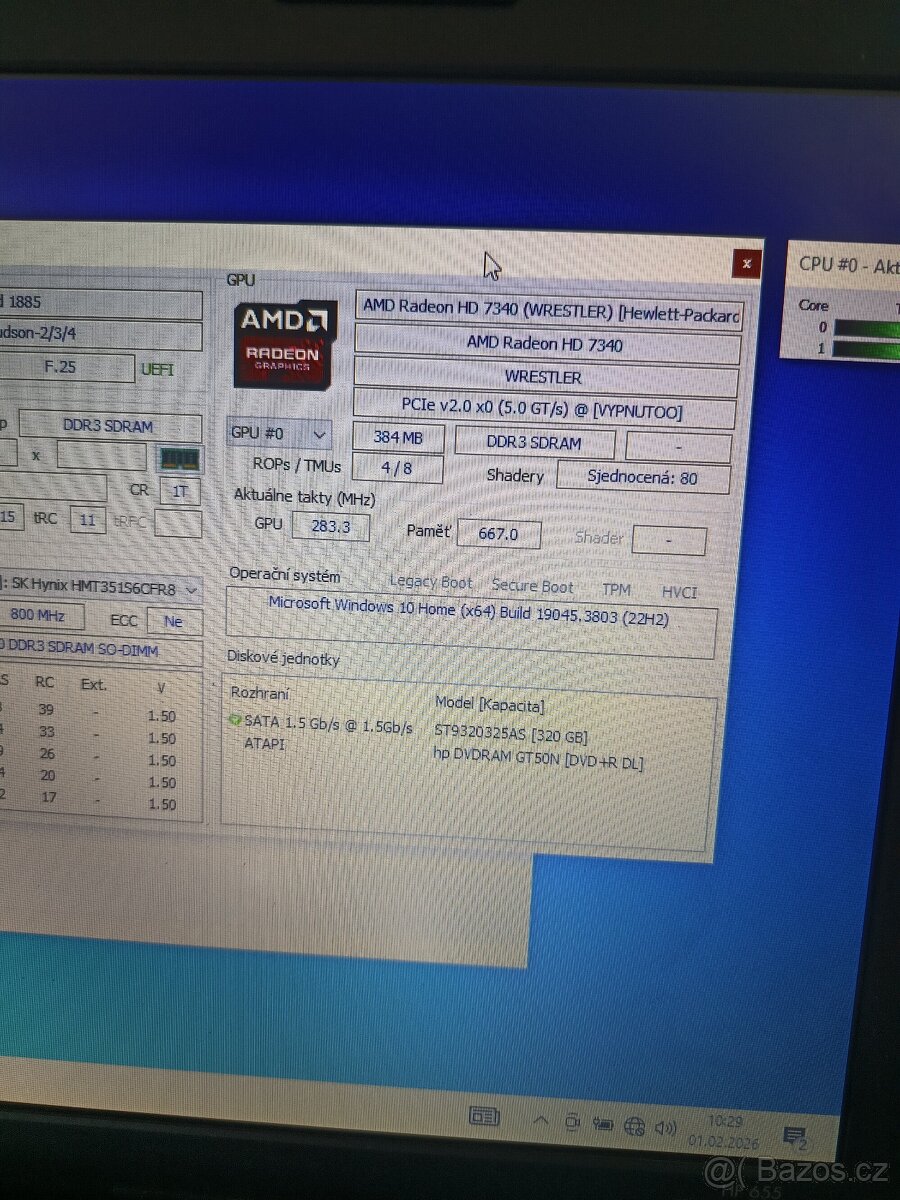Click the green icon next to ATAPI
Screen dimensions: 900x1200
234,744
